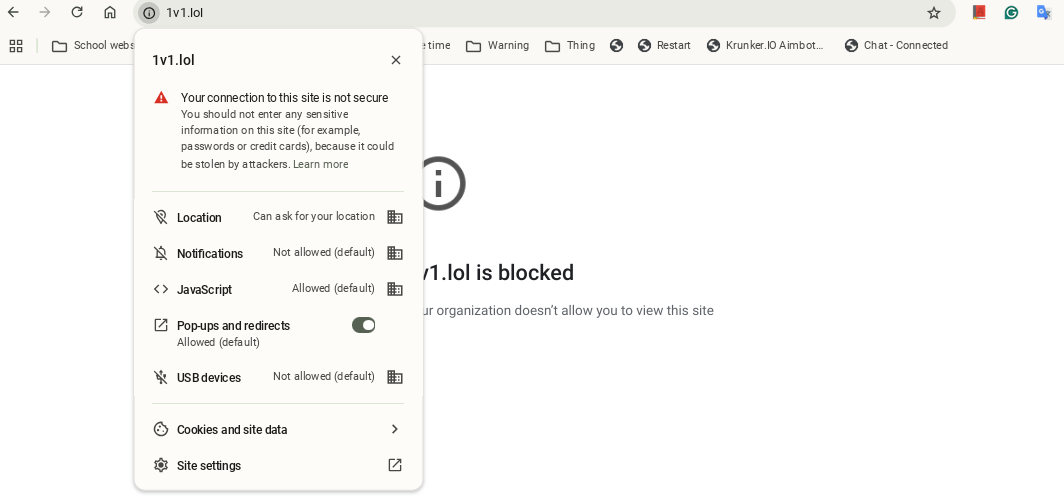The width and height of the screenshot is (1064, 497).
Task: Bookmark this page with the star icon
Action: (x=934, y=13)
